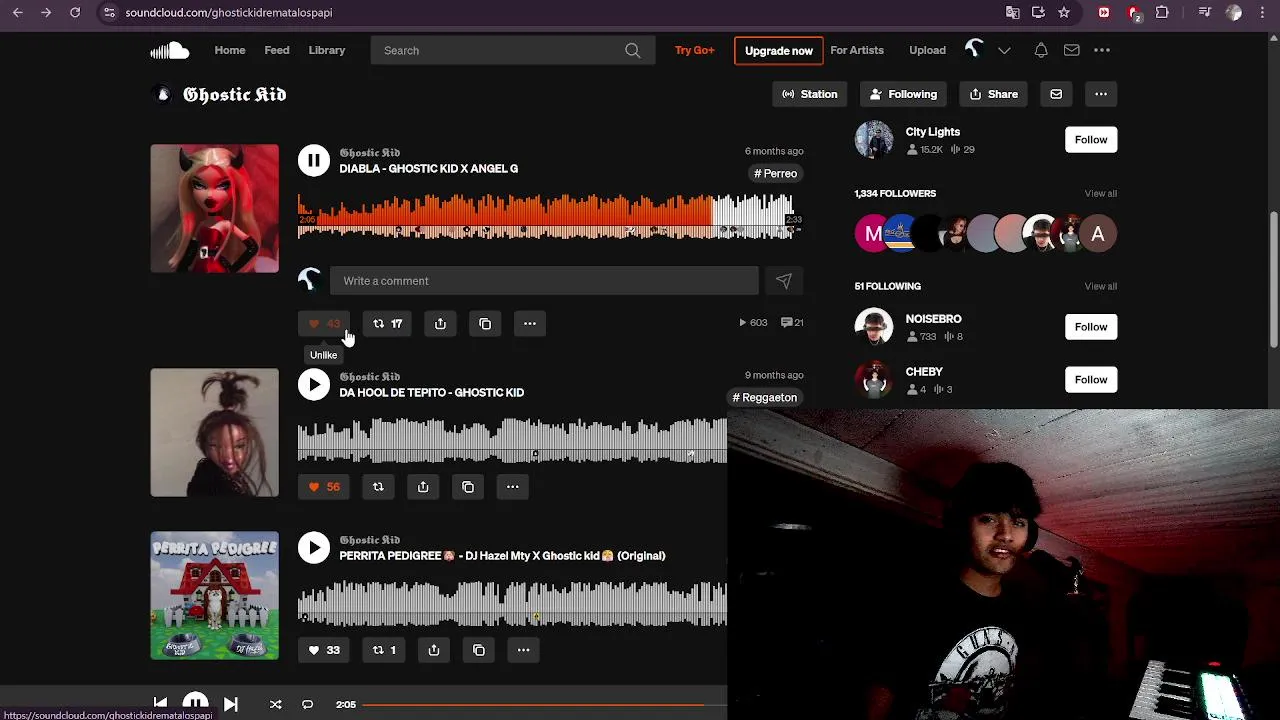Follow NOISEBRO
The width and height of the screenshot is (1280, 720).
[x=1091, y=327]
